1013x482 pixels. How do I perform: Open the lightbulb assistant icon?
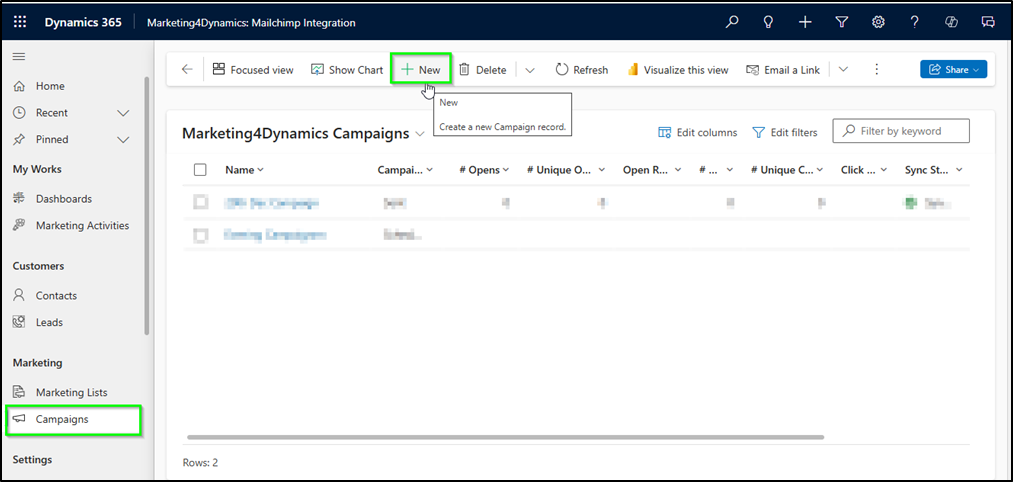coord(768,22)
